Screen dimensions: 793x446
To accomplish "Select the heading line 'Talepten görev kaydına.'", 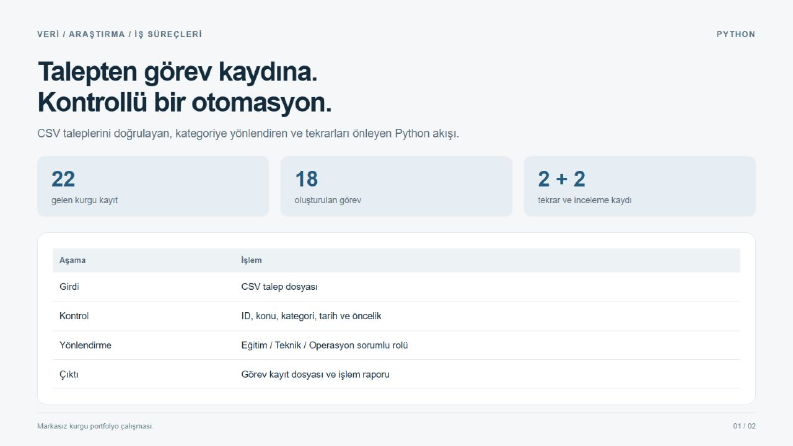I will tap(178, 71).
